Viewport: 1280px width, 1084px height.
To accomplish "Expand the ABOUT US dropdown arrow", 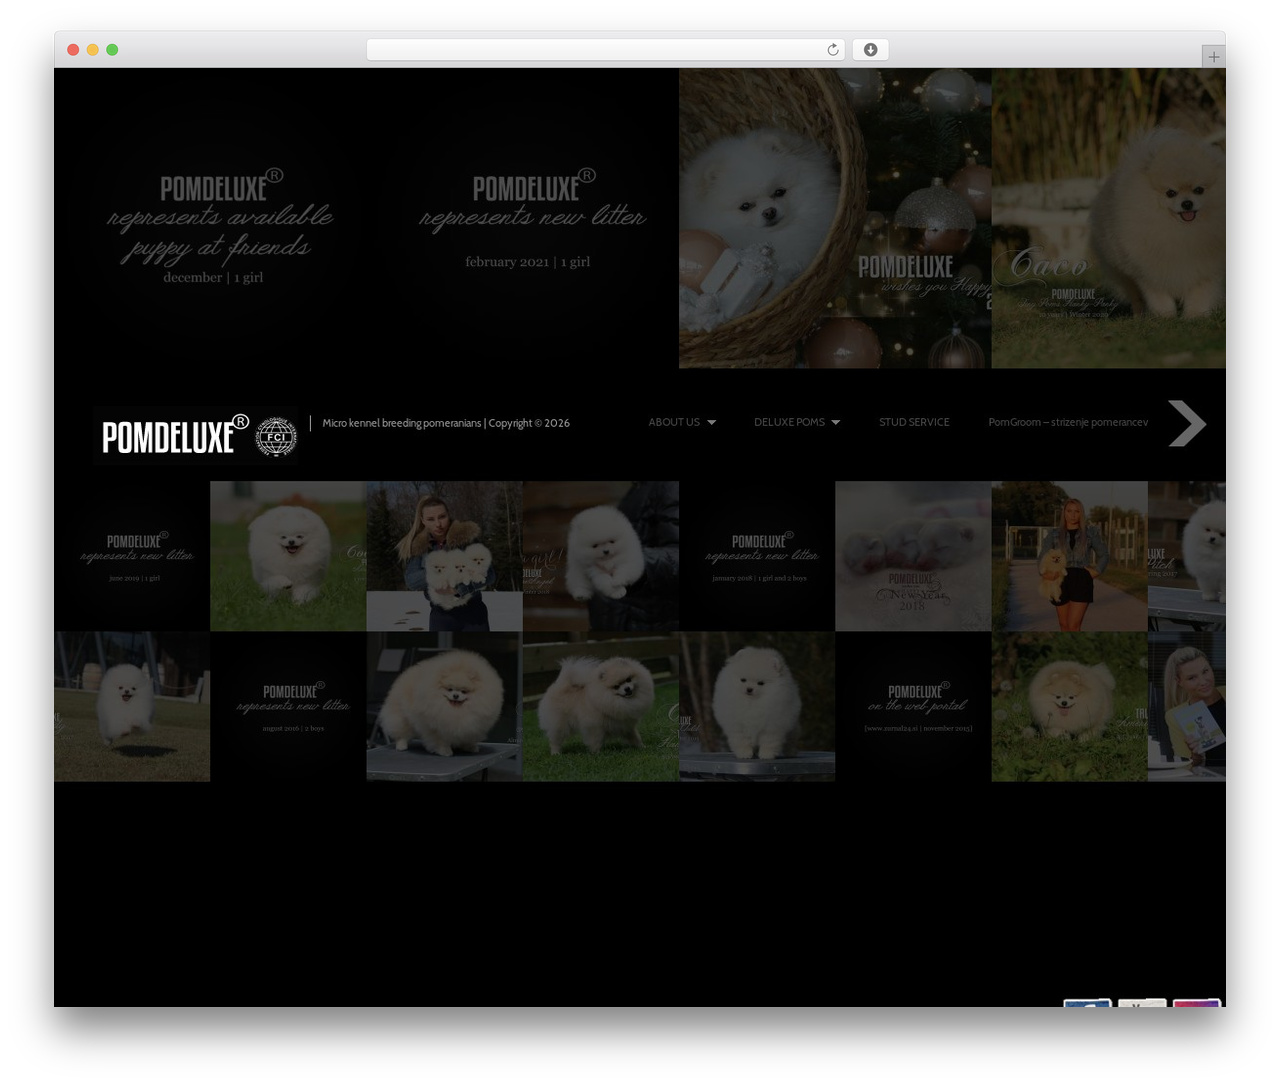I will [x=712, y=423].
